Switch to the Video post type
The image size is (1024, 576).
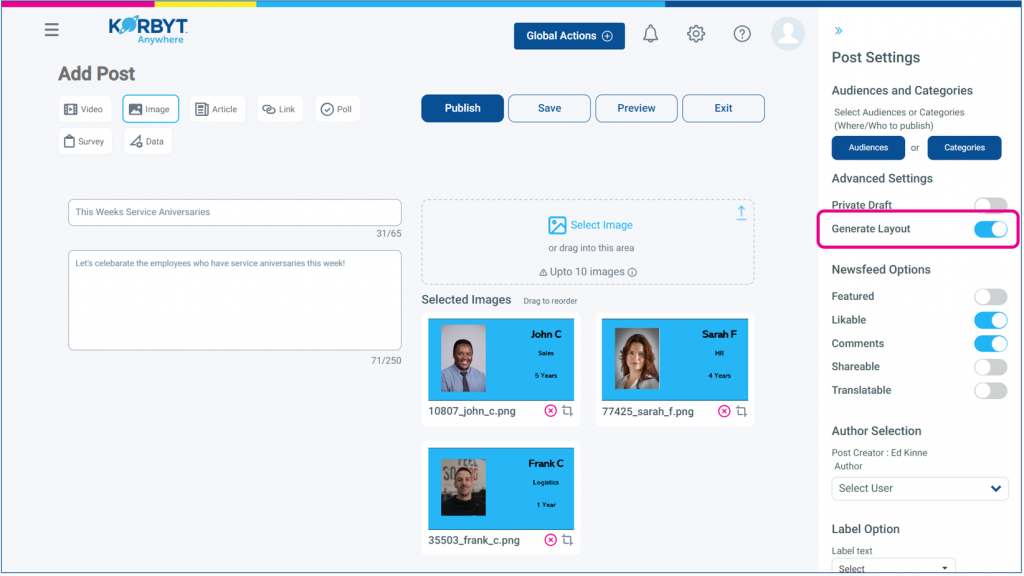84,109
